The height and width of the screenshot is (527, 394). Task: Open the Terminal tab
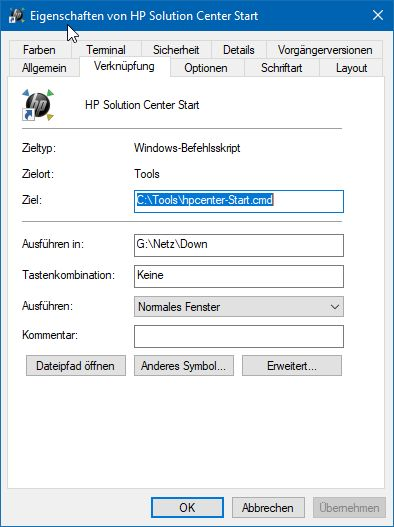pyautogui.click(x=106, y=50)
